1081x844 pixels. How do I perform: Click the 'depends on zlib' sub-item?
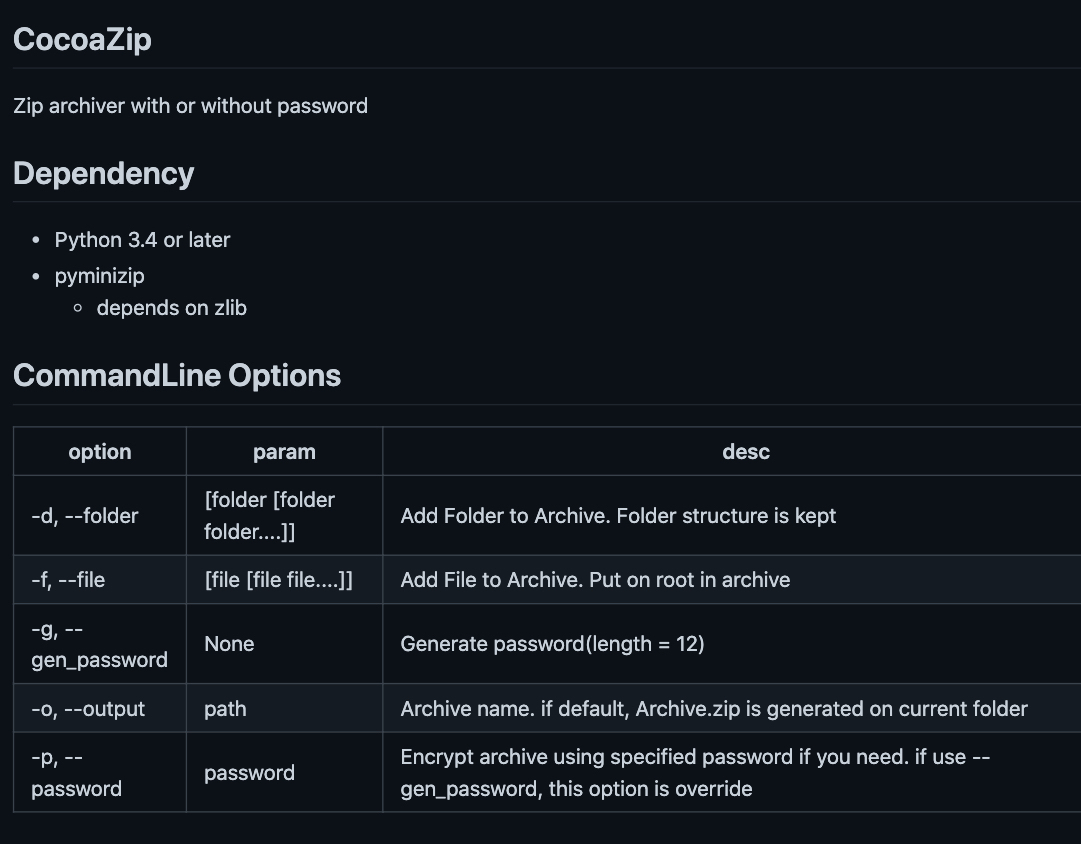(x=172, y=308)
